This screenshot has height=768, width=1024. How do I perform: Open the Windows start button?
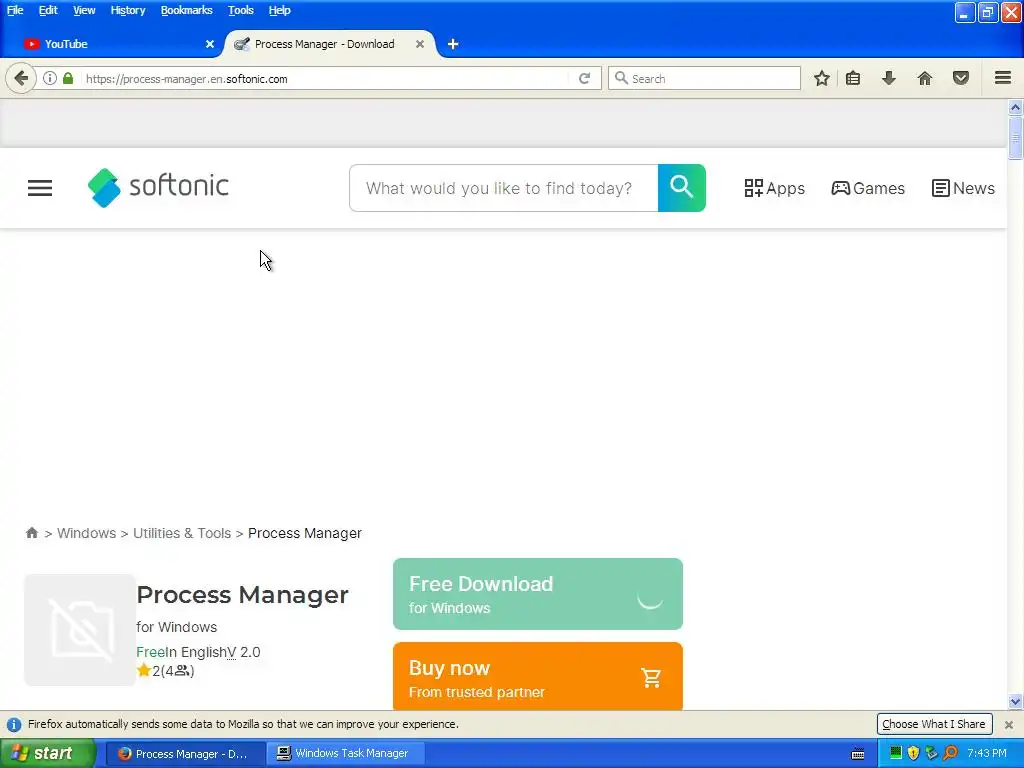point(48,754)
